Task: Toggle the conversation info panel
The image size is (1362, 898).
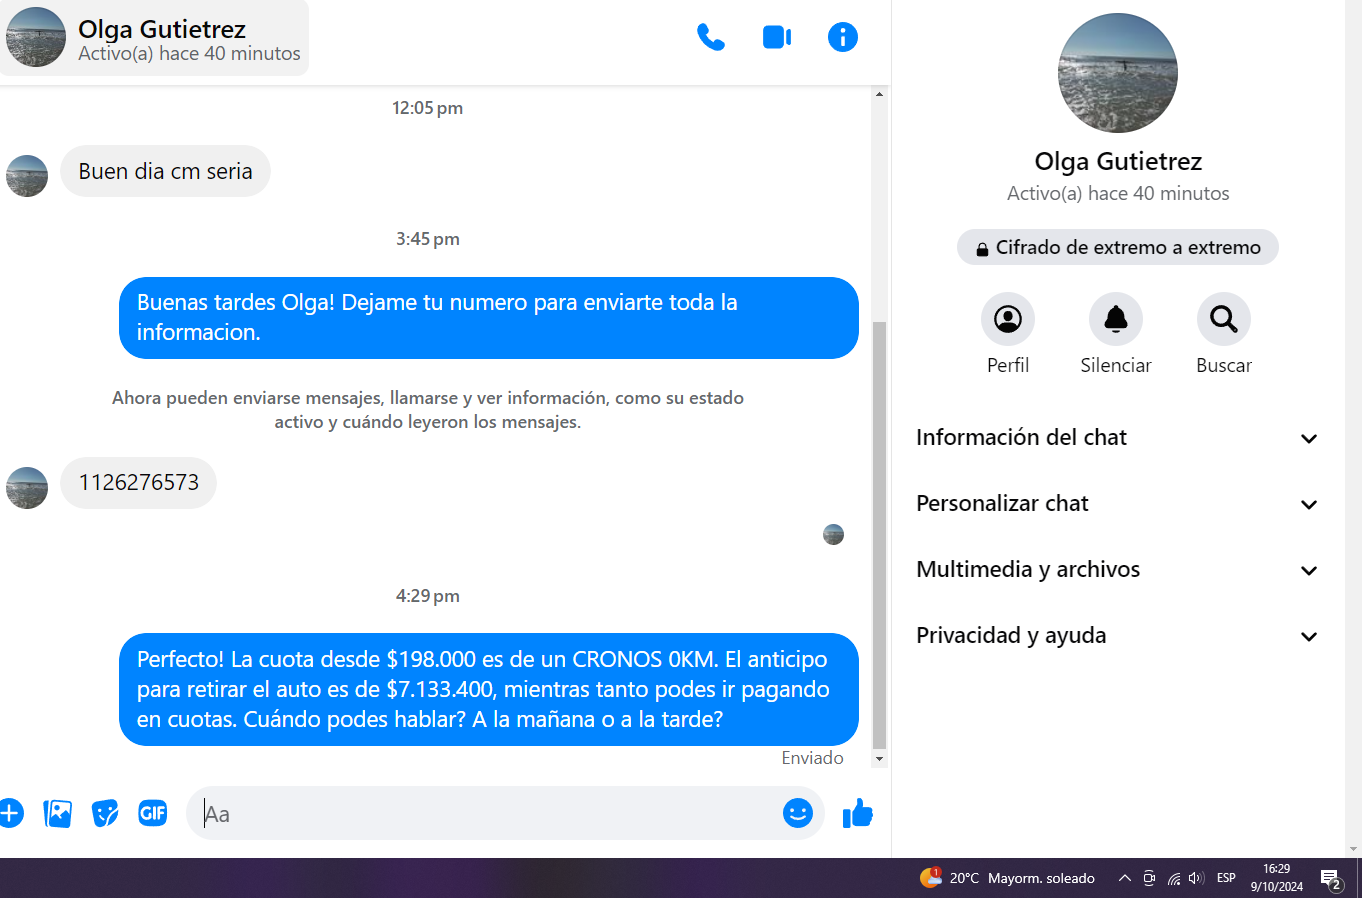Action: (842, 38)
